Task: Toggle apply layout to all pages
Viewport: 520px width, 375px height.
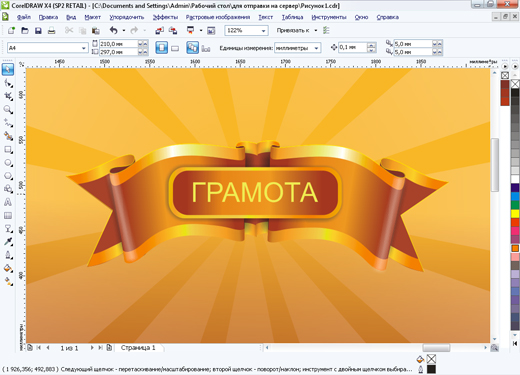Action: tap(192, 48)
